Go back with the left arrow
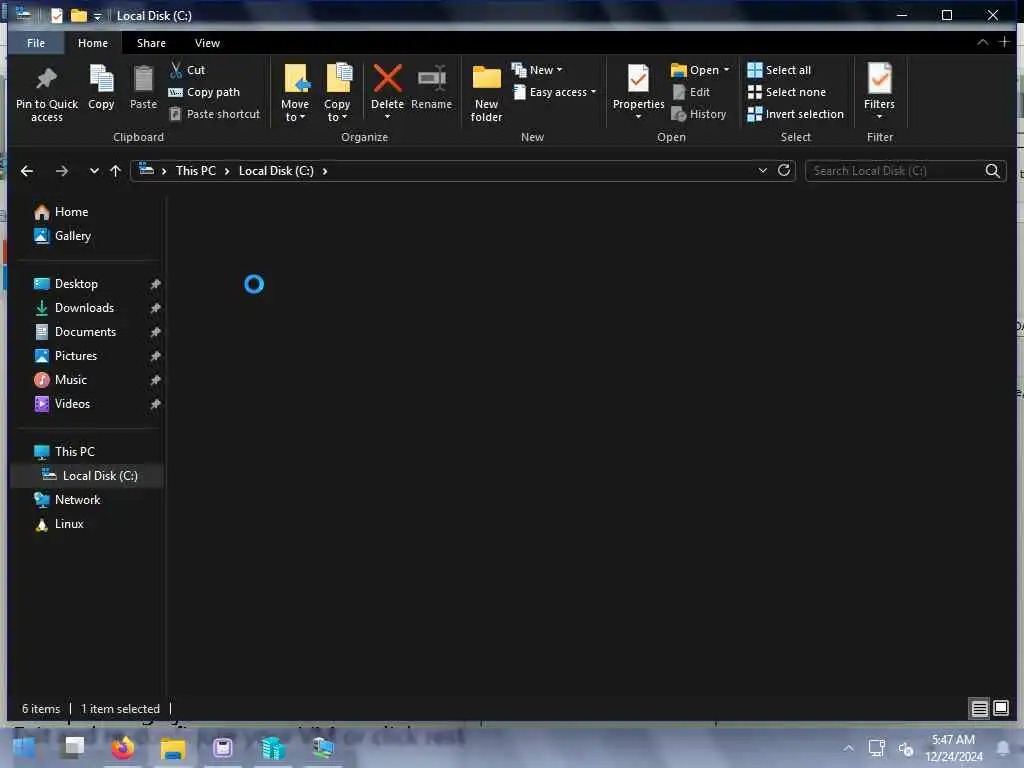Viewport: 1024px width, 768px height. 27,171
